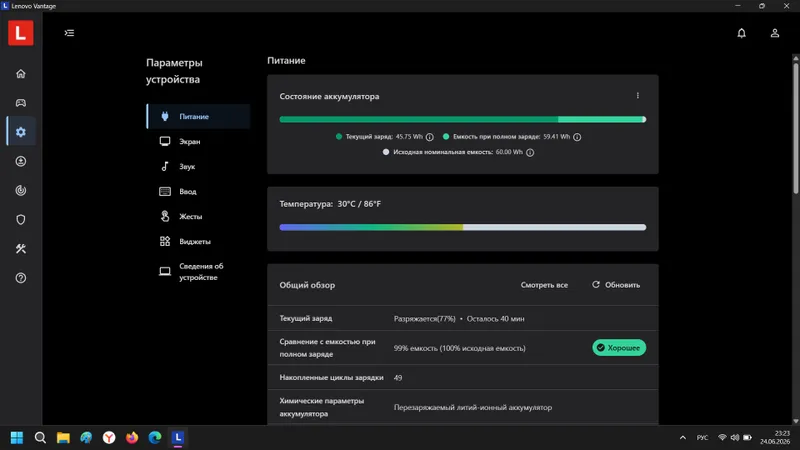Open the help question mark icon

(20, 278)
